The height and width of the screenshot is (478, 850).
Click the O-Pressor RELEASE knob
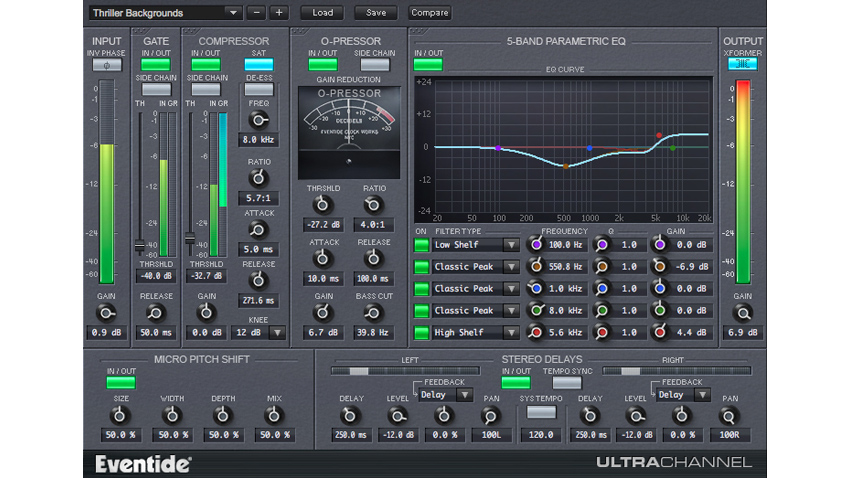[373, 259]
